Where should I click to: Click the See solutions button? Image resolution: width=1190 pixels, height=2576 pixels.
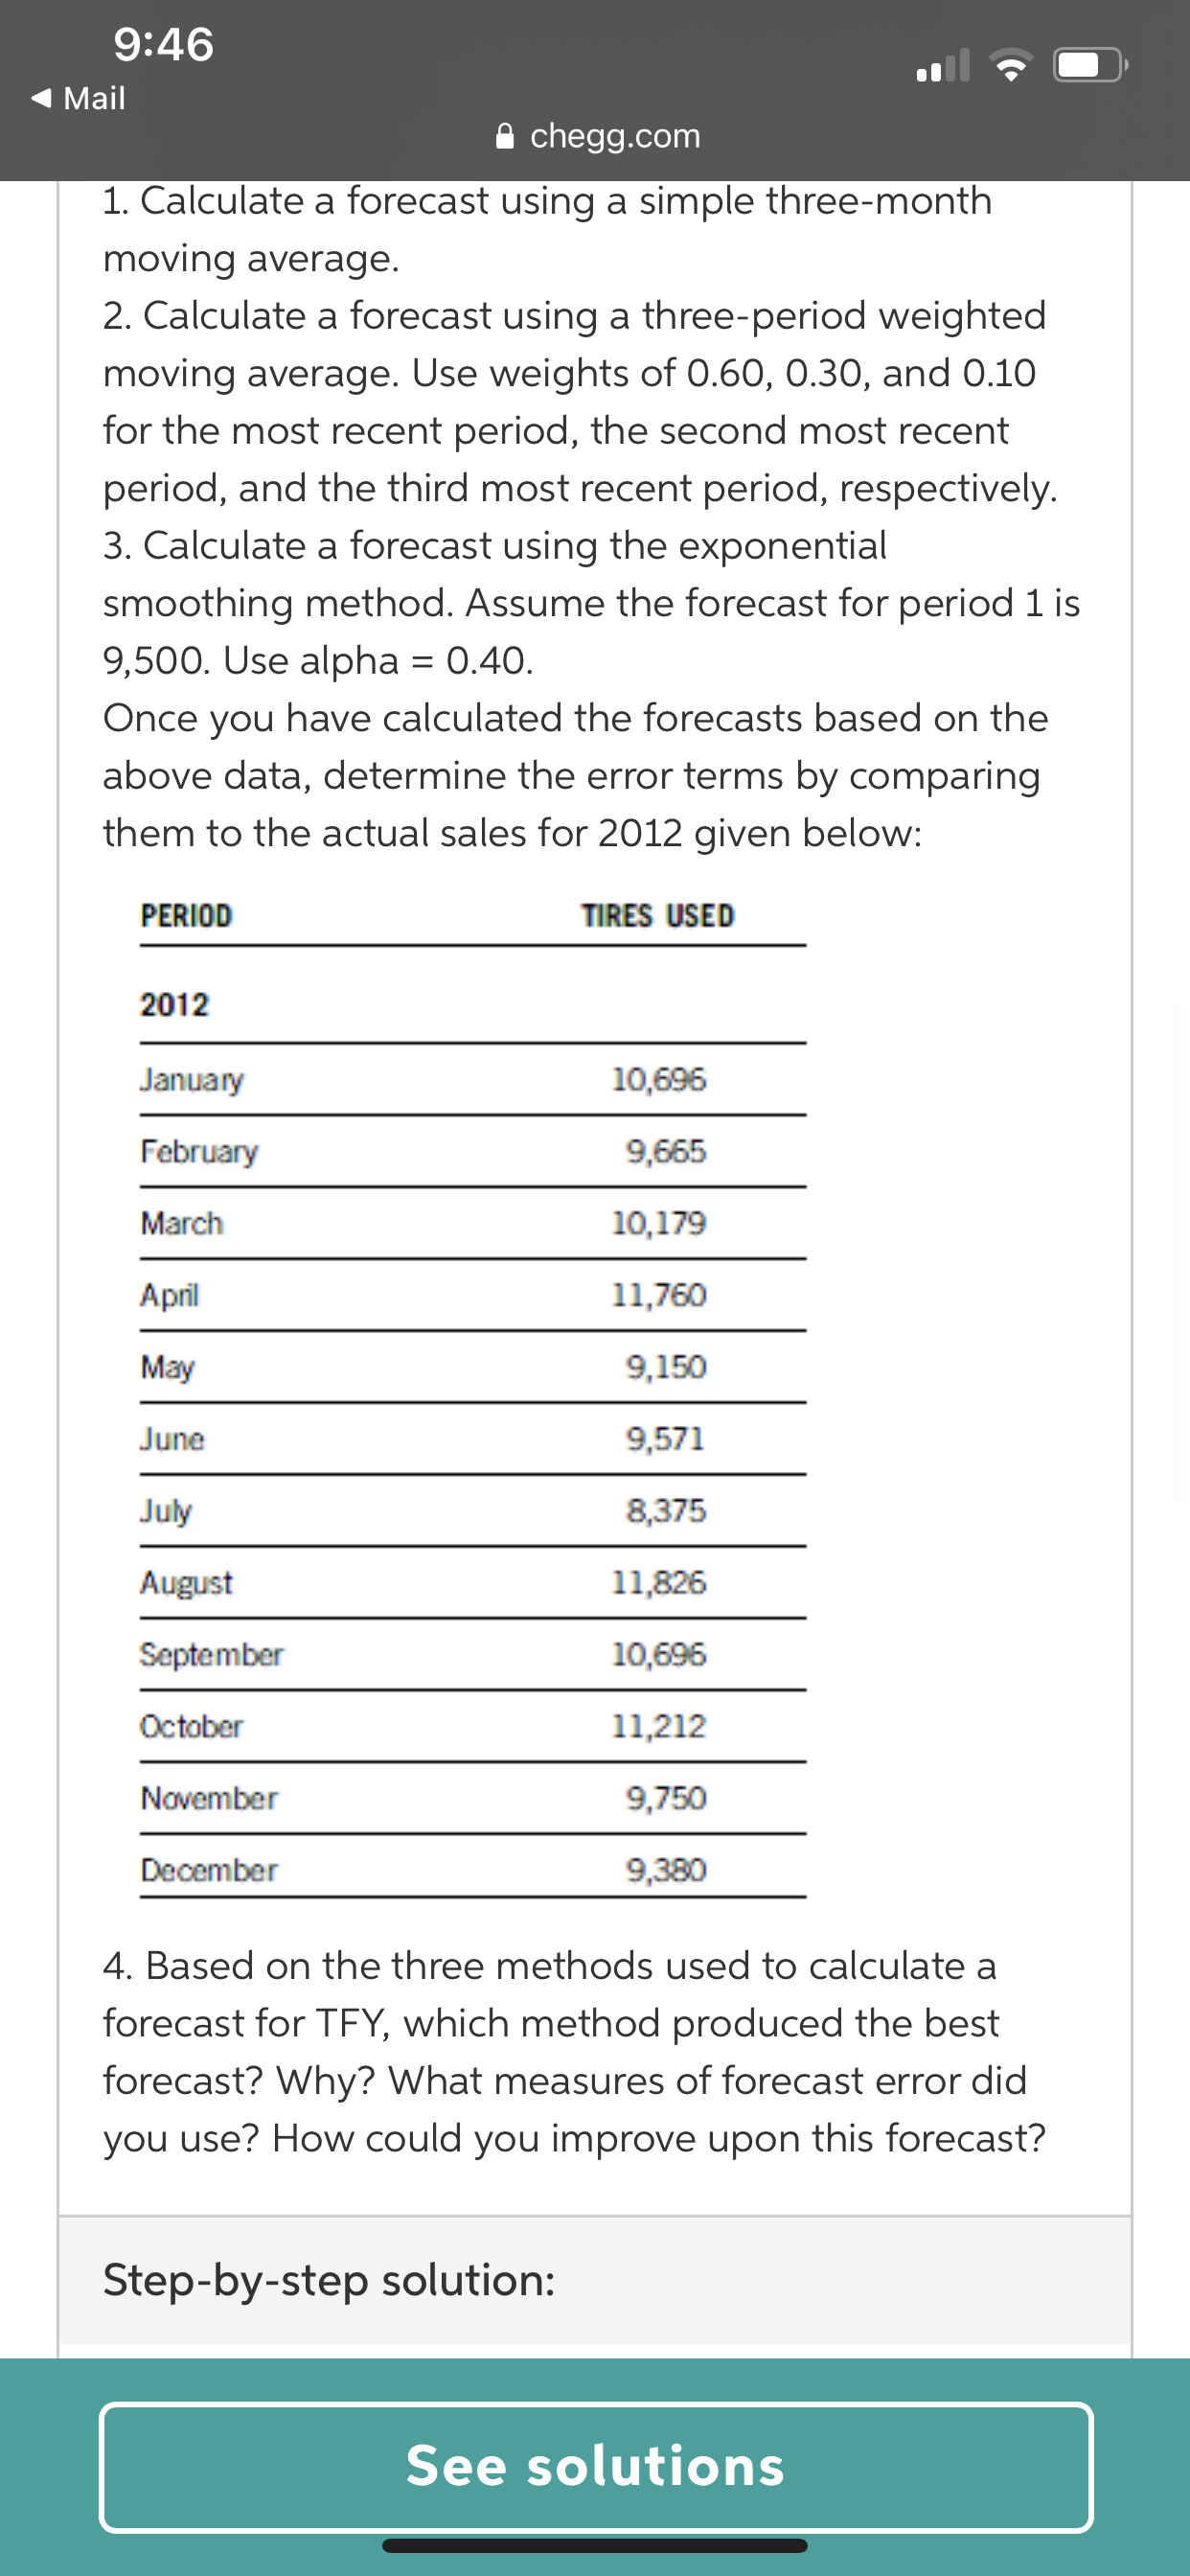pyautogui.click(x=596, y=2466)
